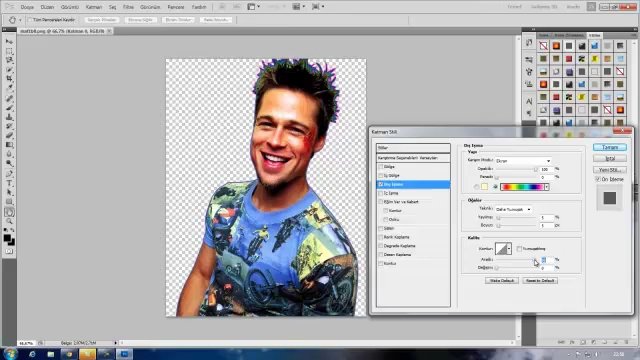Viewport: 640px width, 360px height.
Task: Click the Yeni Stil button
Action: tap(610, 169)
